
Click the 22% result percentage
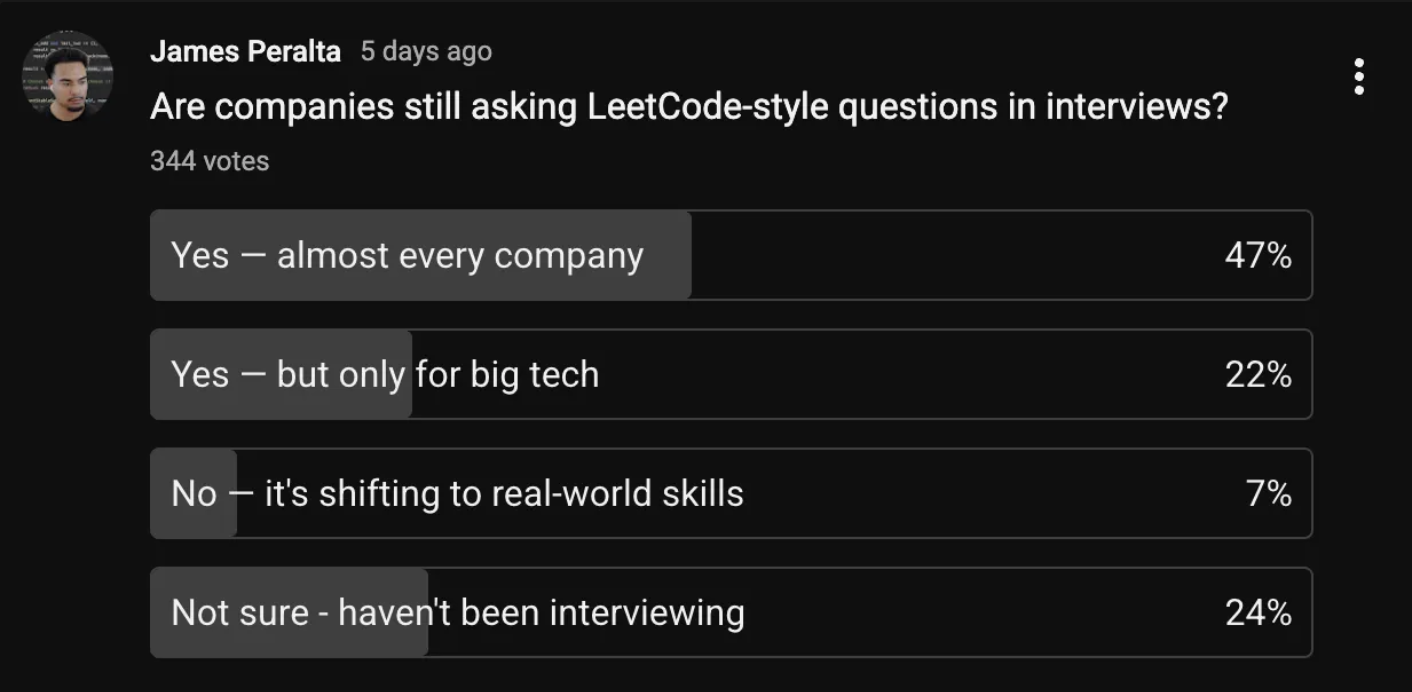click(1258, 375)
